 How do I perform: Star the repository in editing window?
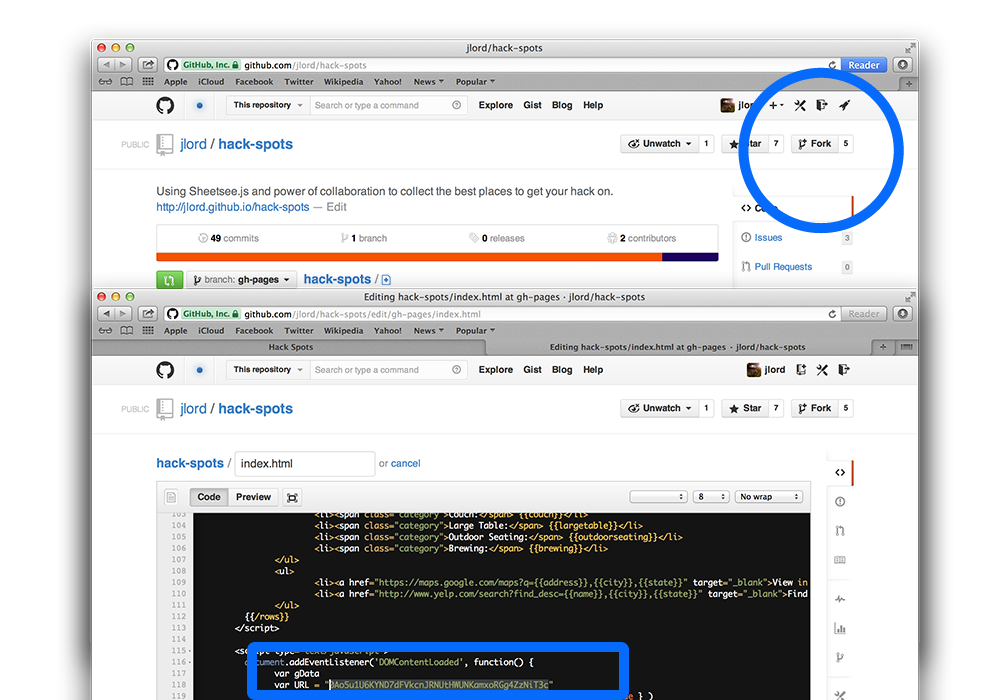click(x=745, y=408)
